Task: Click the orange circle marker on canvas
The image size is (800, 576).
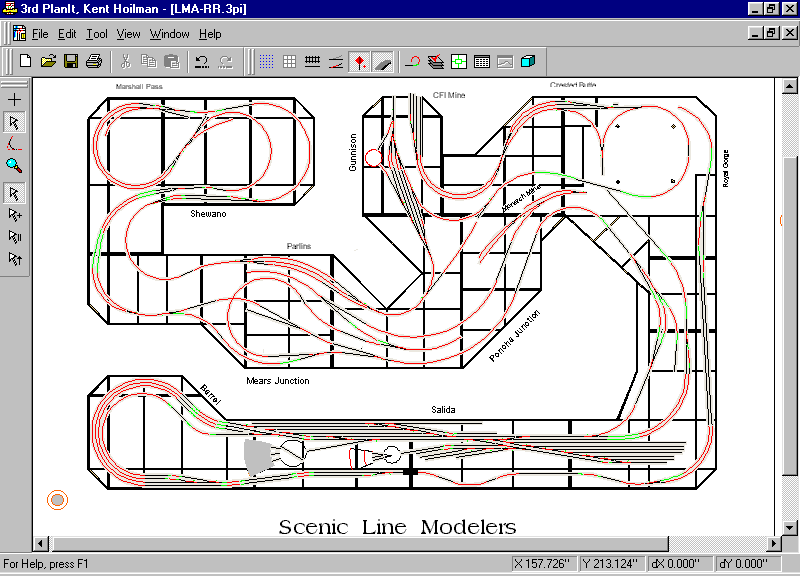Action: [58, 499]
